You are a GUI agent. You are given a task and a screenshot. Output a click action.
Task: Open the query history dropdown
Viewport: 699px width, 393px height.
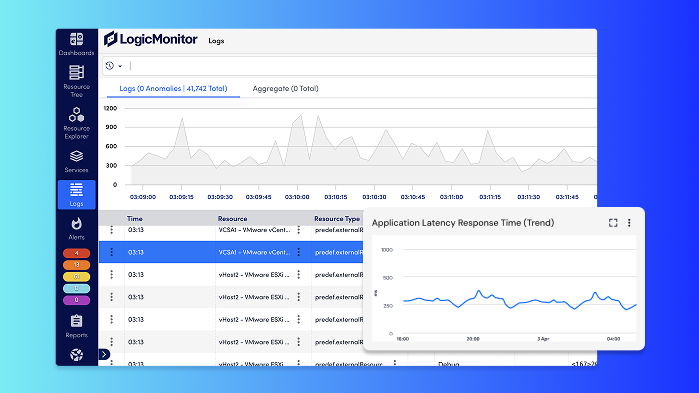pos(114,66)
